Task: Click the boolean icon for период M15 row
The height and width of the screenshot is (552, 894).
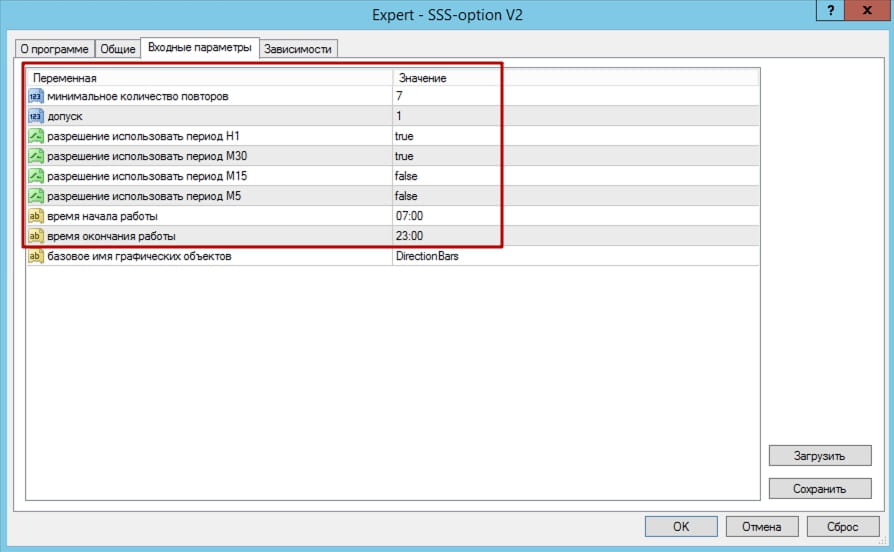Action: click(x=36, y=176)
